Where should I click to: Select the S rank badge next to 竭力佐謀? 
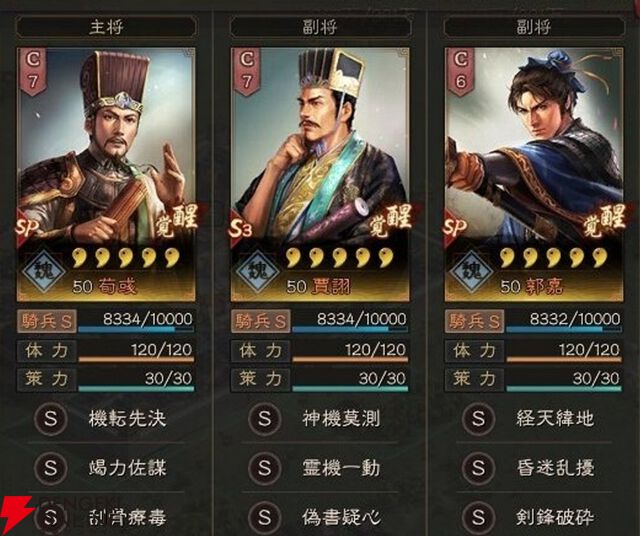tap(51, 468)
